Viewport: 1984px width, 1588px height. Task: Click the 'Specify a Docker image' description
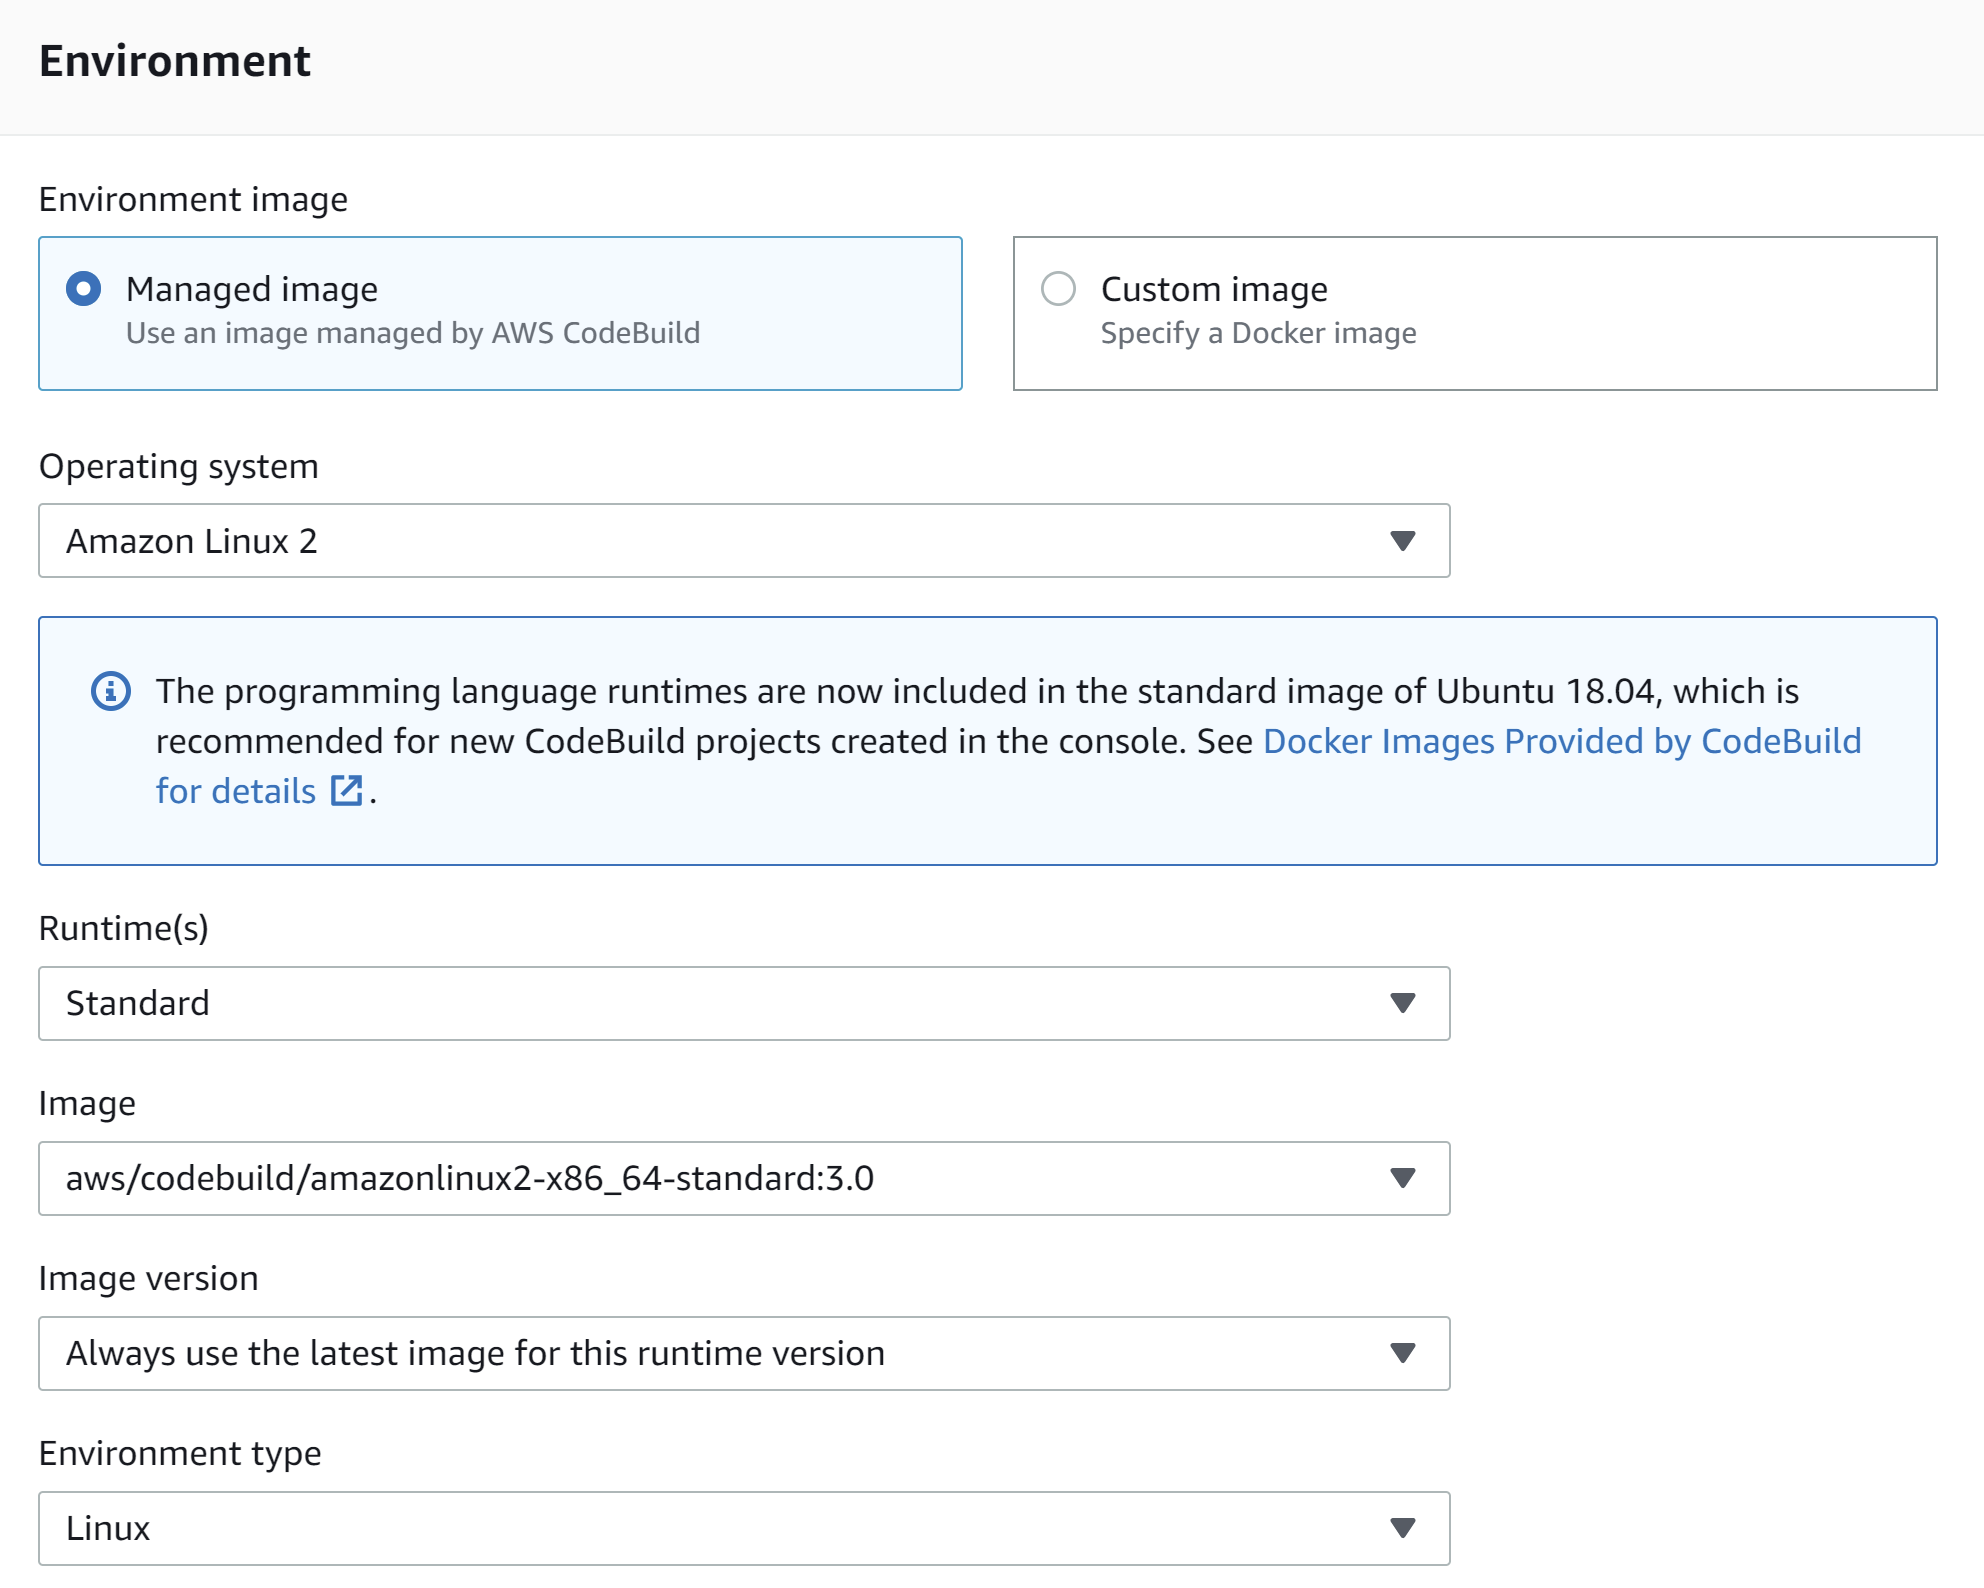coord(1258,333)
